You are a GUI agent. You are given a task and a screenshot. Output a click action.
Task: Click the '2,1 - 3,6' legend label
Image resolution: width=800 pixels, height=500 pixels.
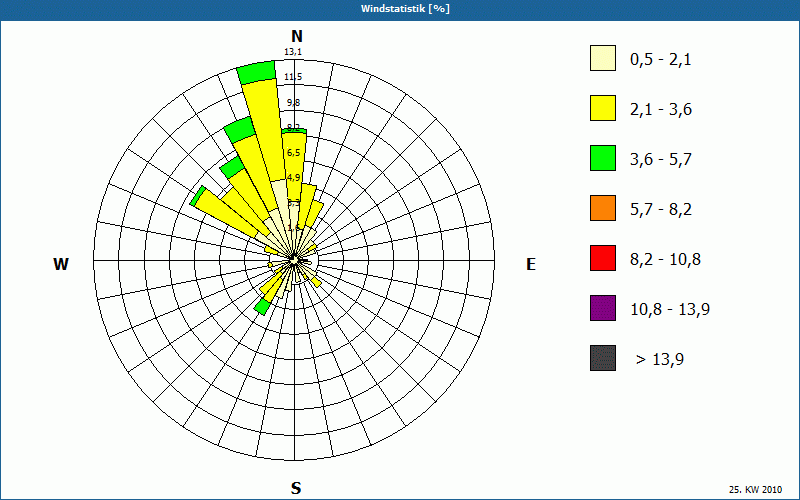pyautogui.click(x=661, y=110)
